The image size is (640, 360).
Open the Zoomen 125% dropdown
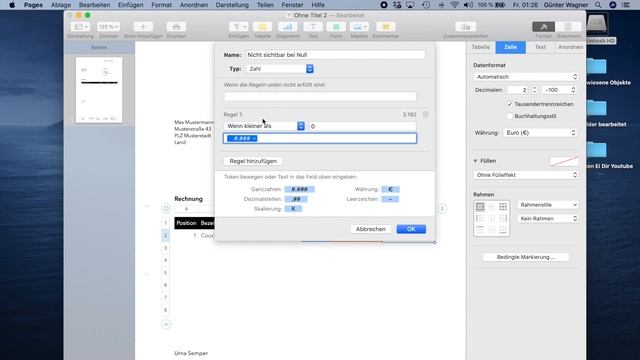tap(108, 27)
